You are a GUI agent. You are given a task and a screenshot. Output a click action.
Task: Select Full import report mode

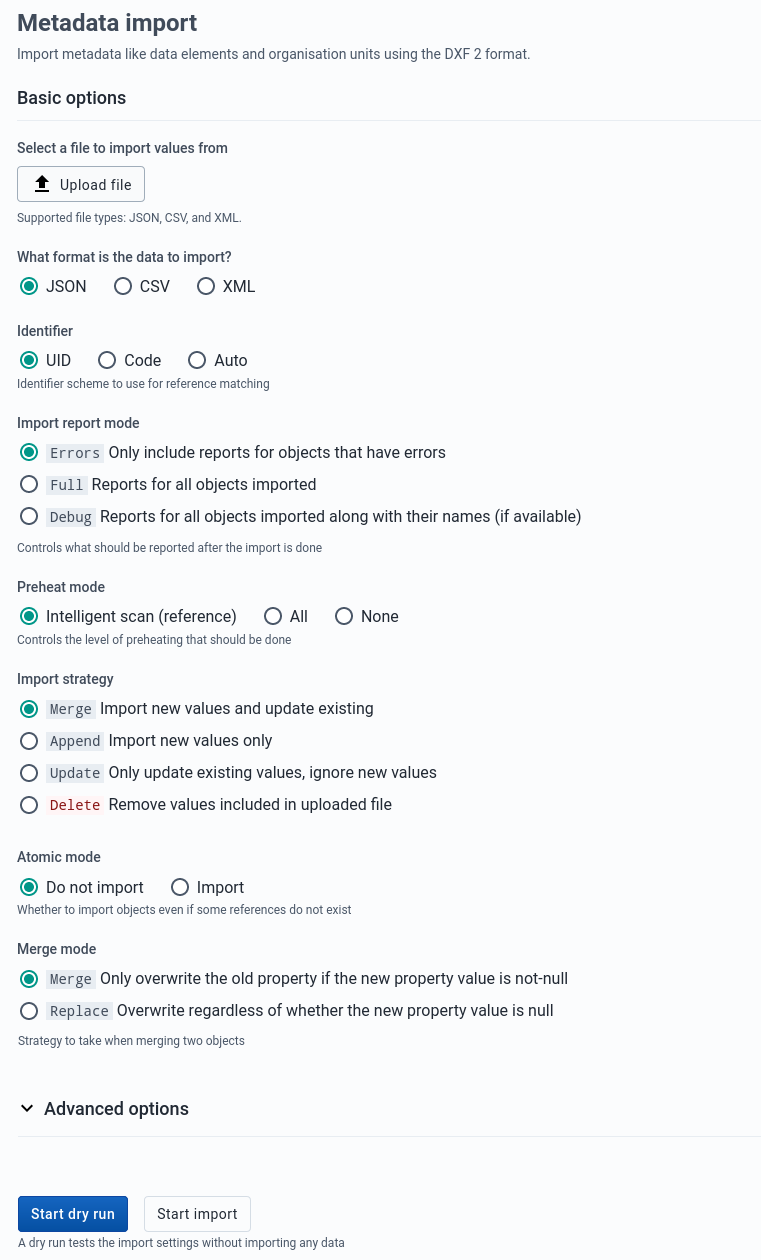29,484
